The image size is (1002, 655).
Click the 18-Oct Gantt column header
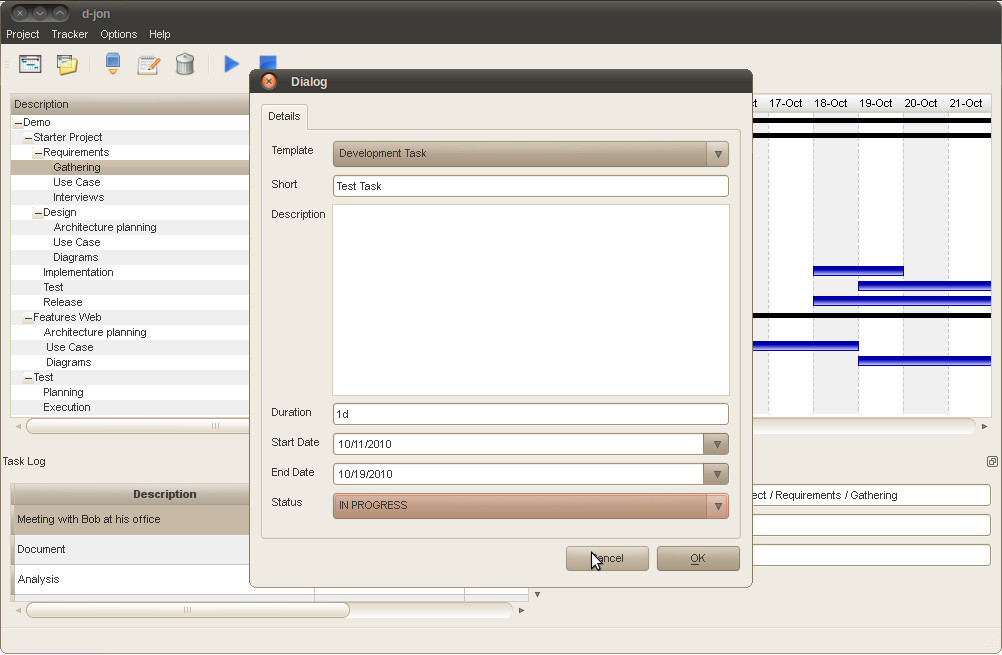pos(830,103)
